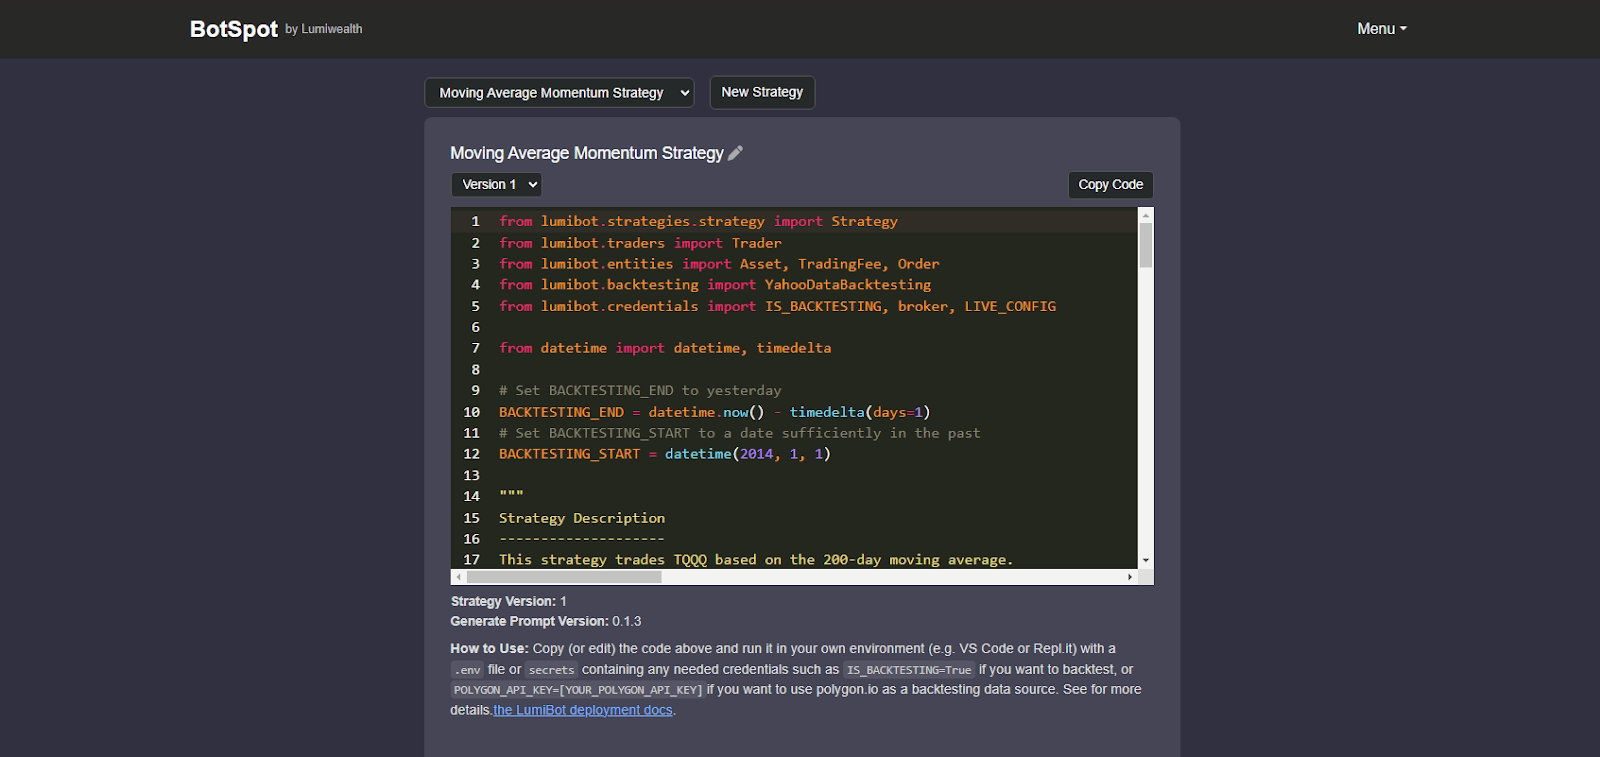Click 'LIVE_CONFIG' on code line 5
This screenshot has height=757, width=1600.
(1010, 306)
